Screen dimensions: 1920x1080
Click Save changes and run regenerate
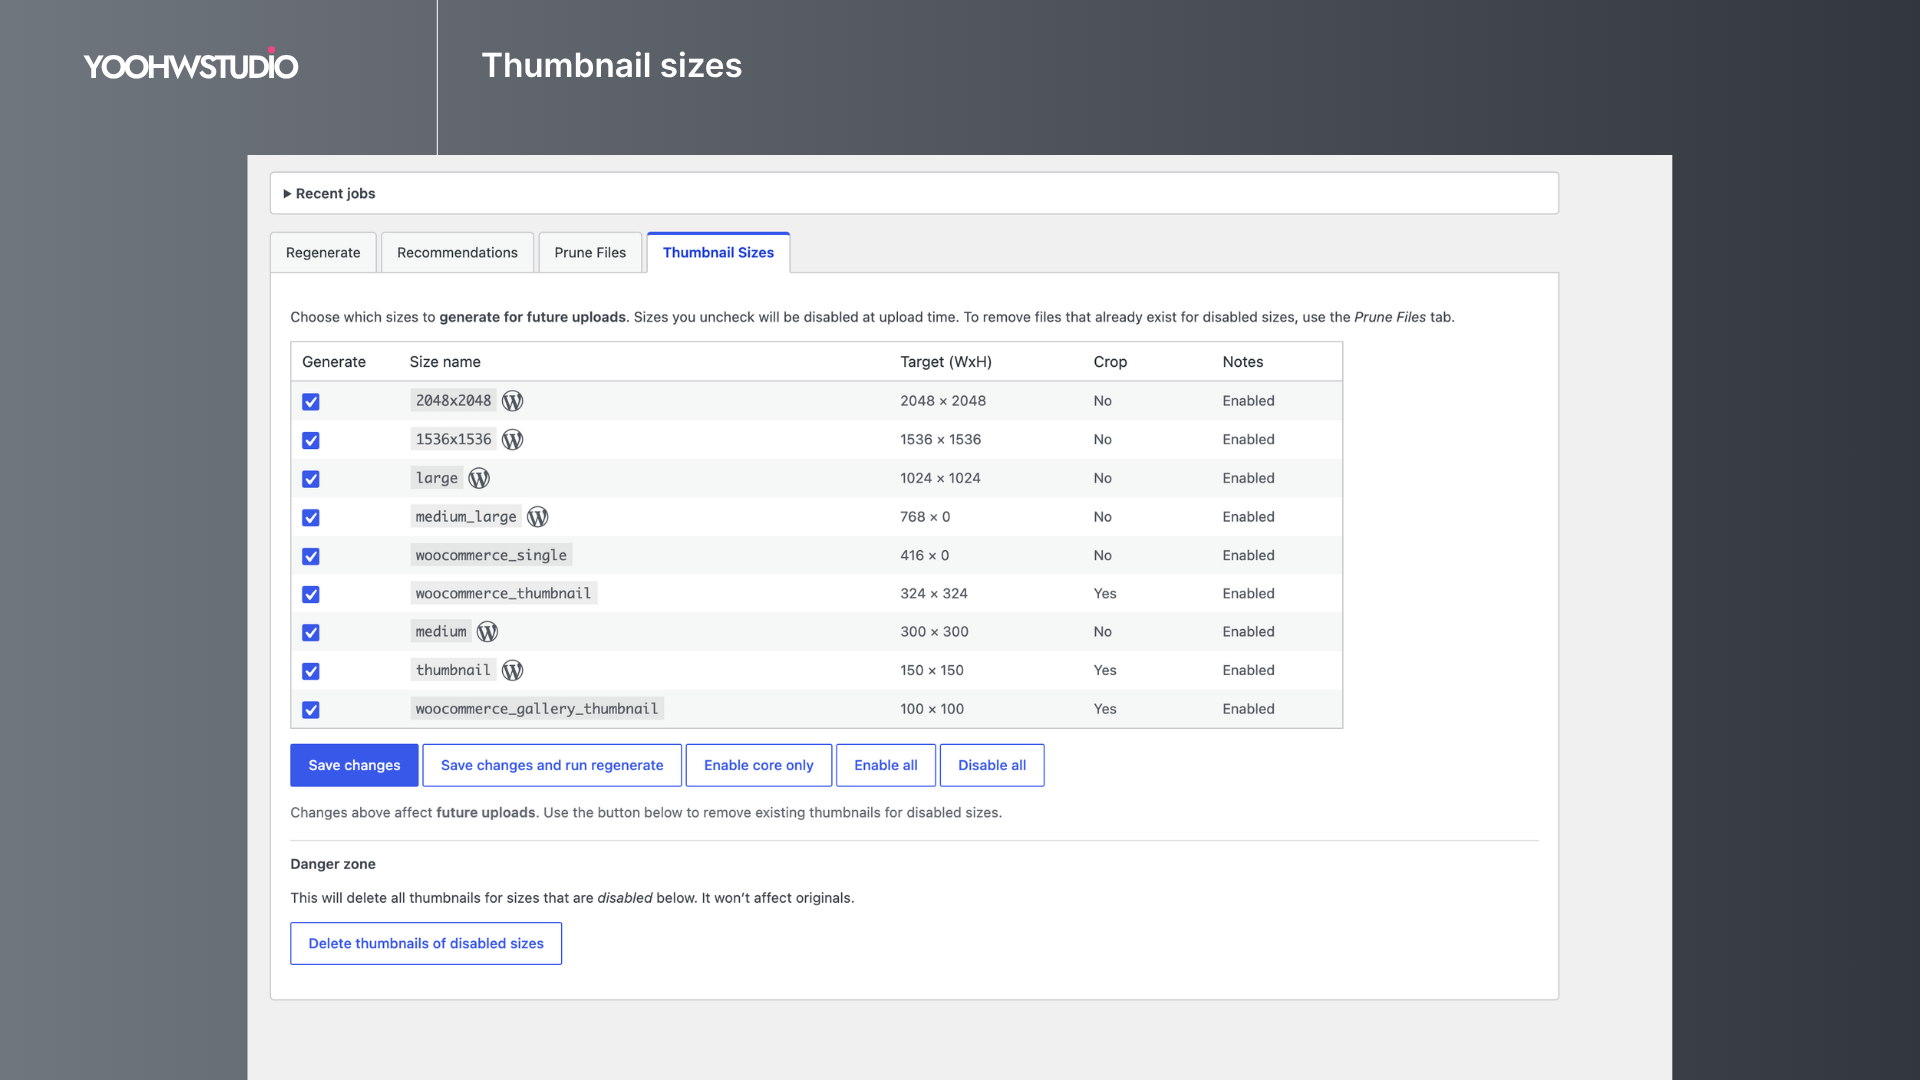[x=552, y=765]
